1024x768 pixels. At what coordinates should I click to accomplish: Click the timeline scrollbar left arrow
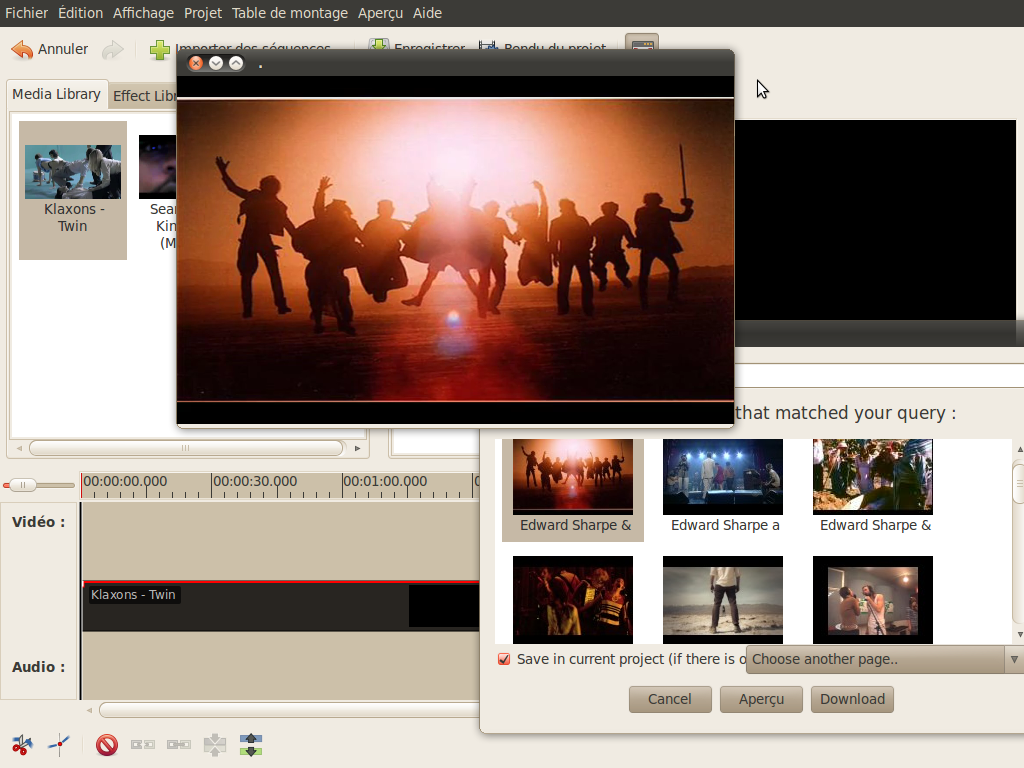tap(89, 710)
